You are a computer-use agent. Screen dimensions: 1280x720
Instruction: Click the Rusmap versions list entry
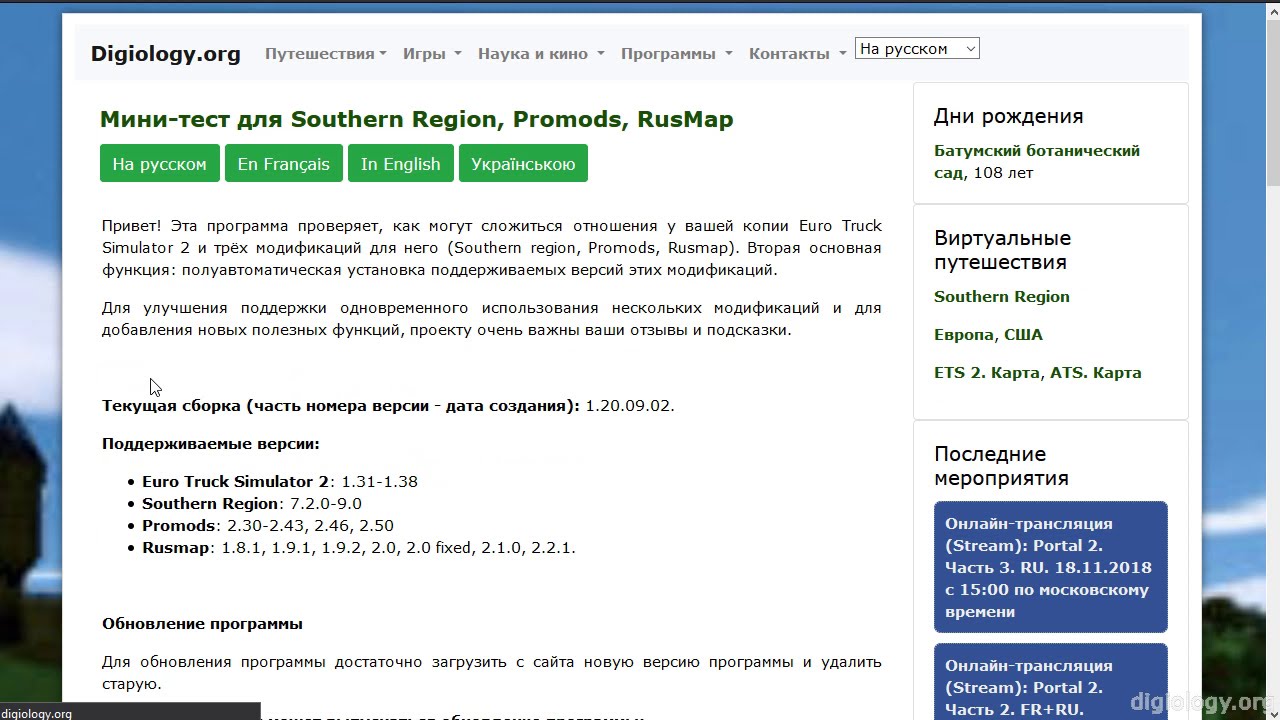(359, 548)
